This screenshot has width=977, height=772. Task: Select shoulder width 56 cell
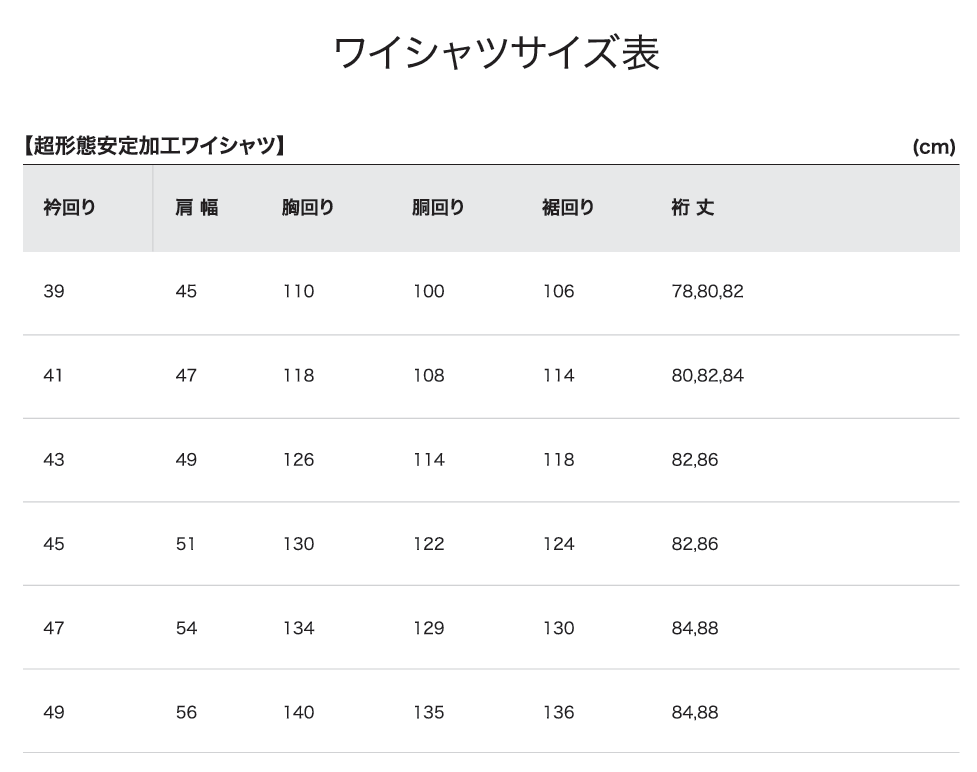click(x=186, y=712)
